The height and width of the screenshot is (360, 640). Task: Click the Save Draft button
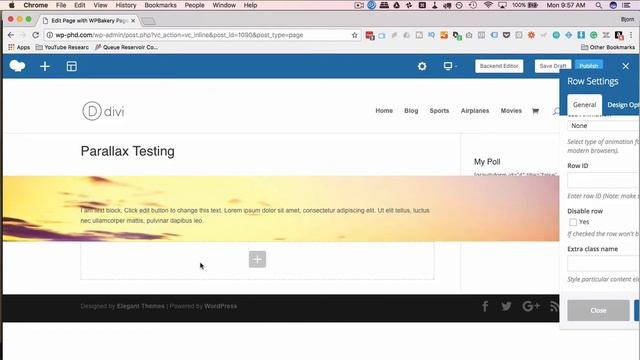(553, 66)
